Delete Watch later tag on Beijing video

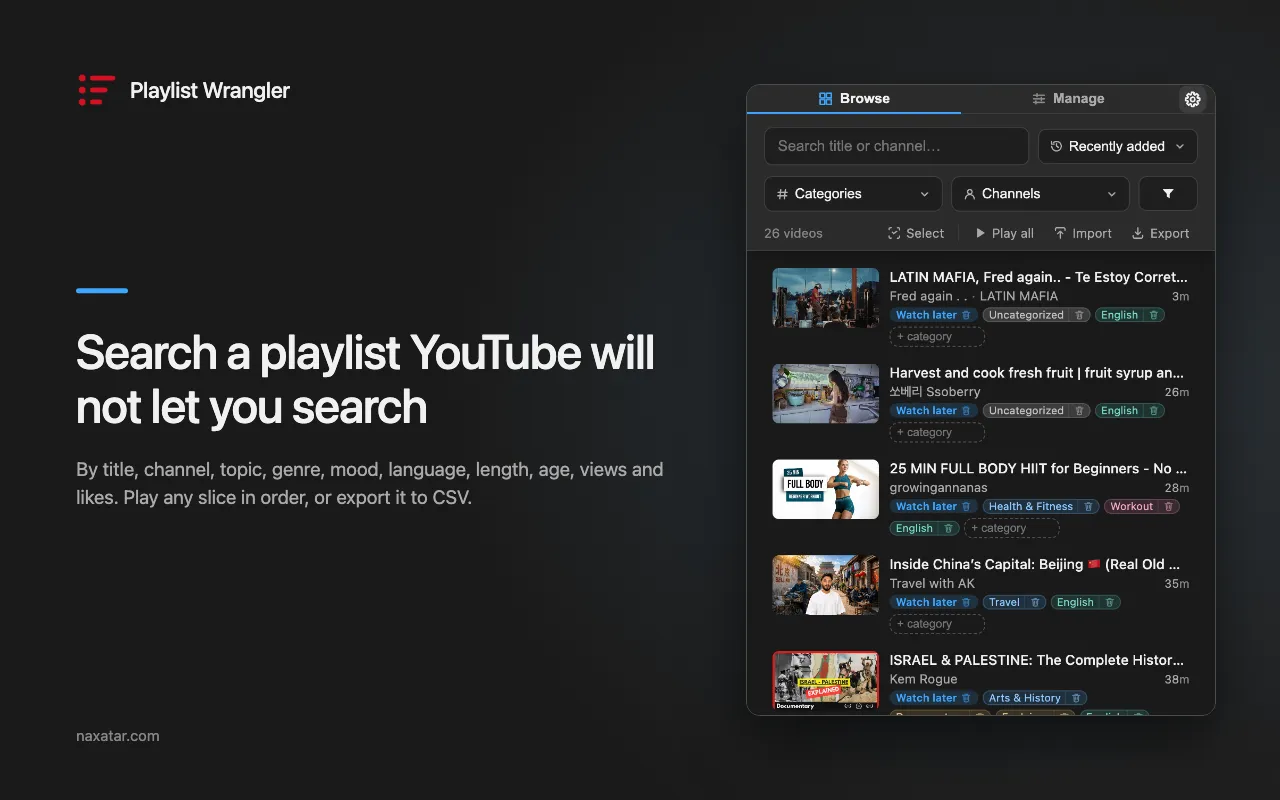click(x=966, y=603)
